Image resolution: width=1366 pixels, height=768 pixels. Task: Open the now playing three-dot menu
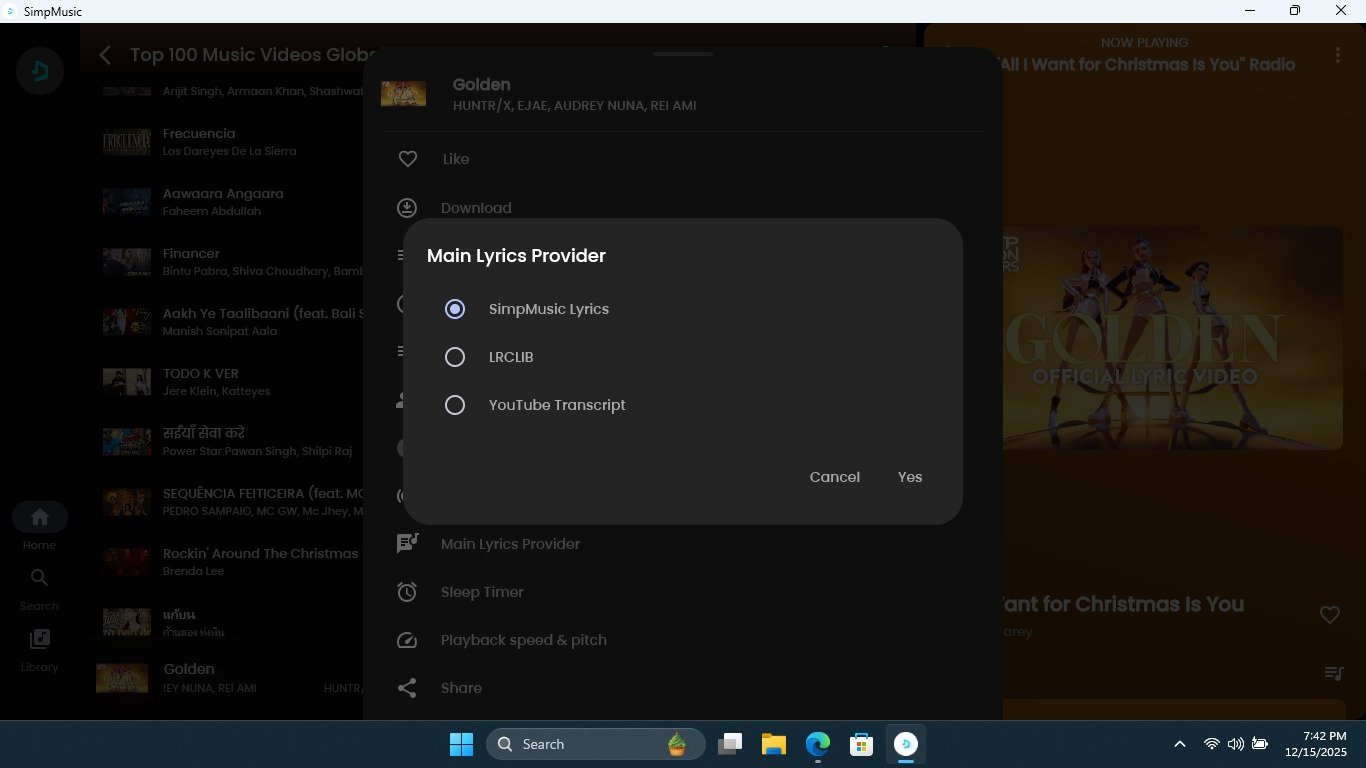pos(1338,55)
